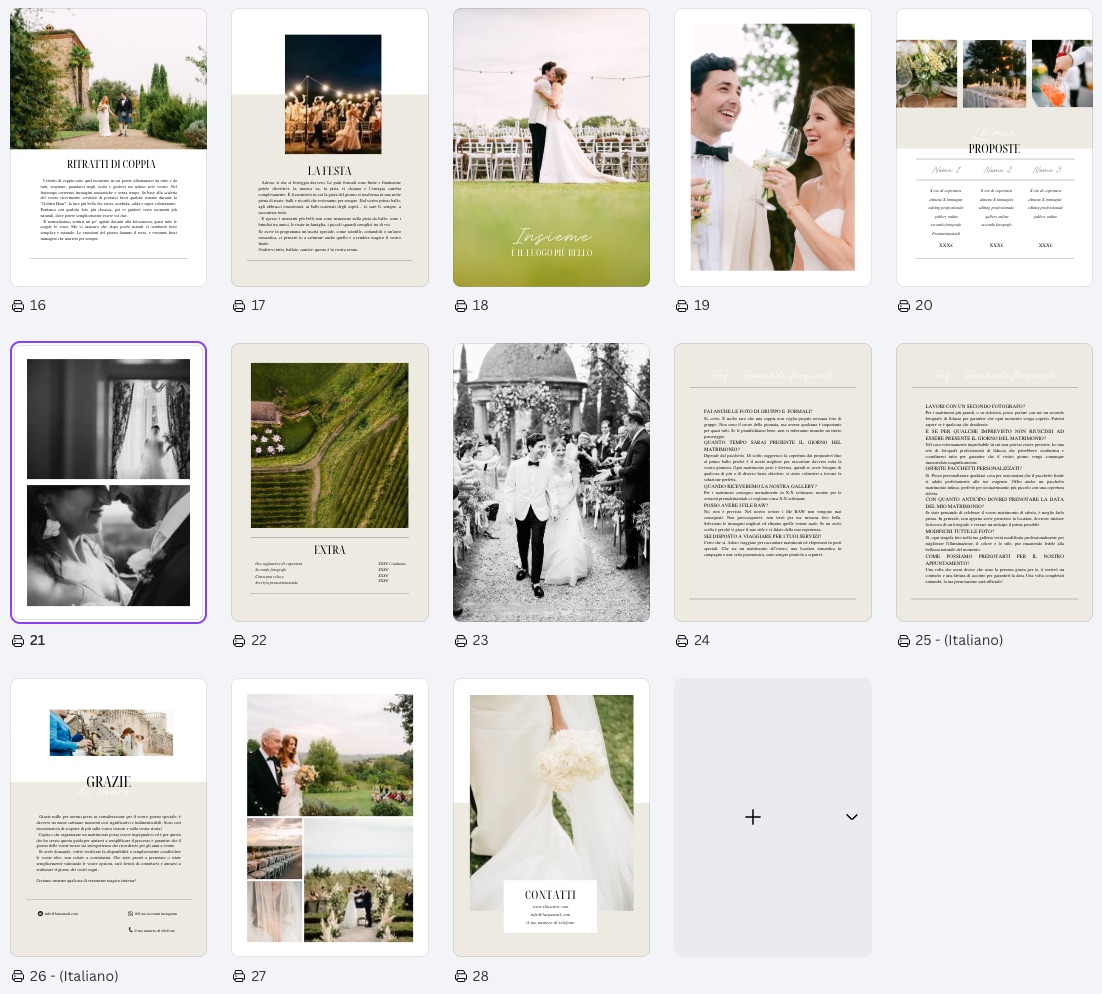1102x994 pixels.
Task: Click the page icon beside number 28
Action: (x=461, y=976)
